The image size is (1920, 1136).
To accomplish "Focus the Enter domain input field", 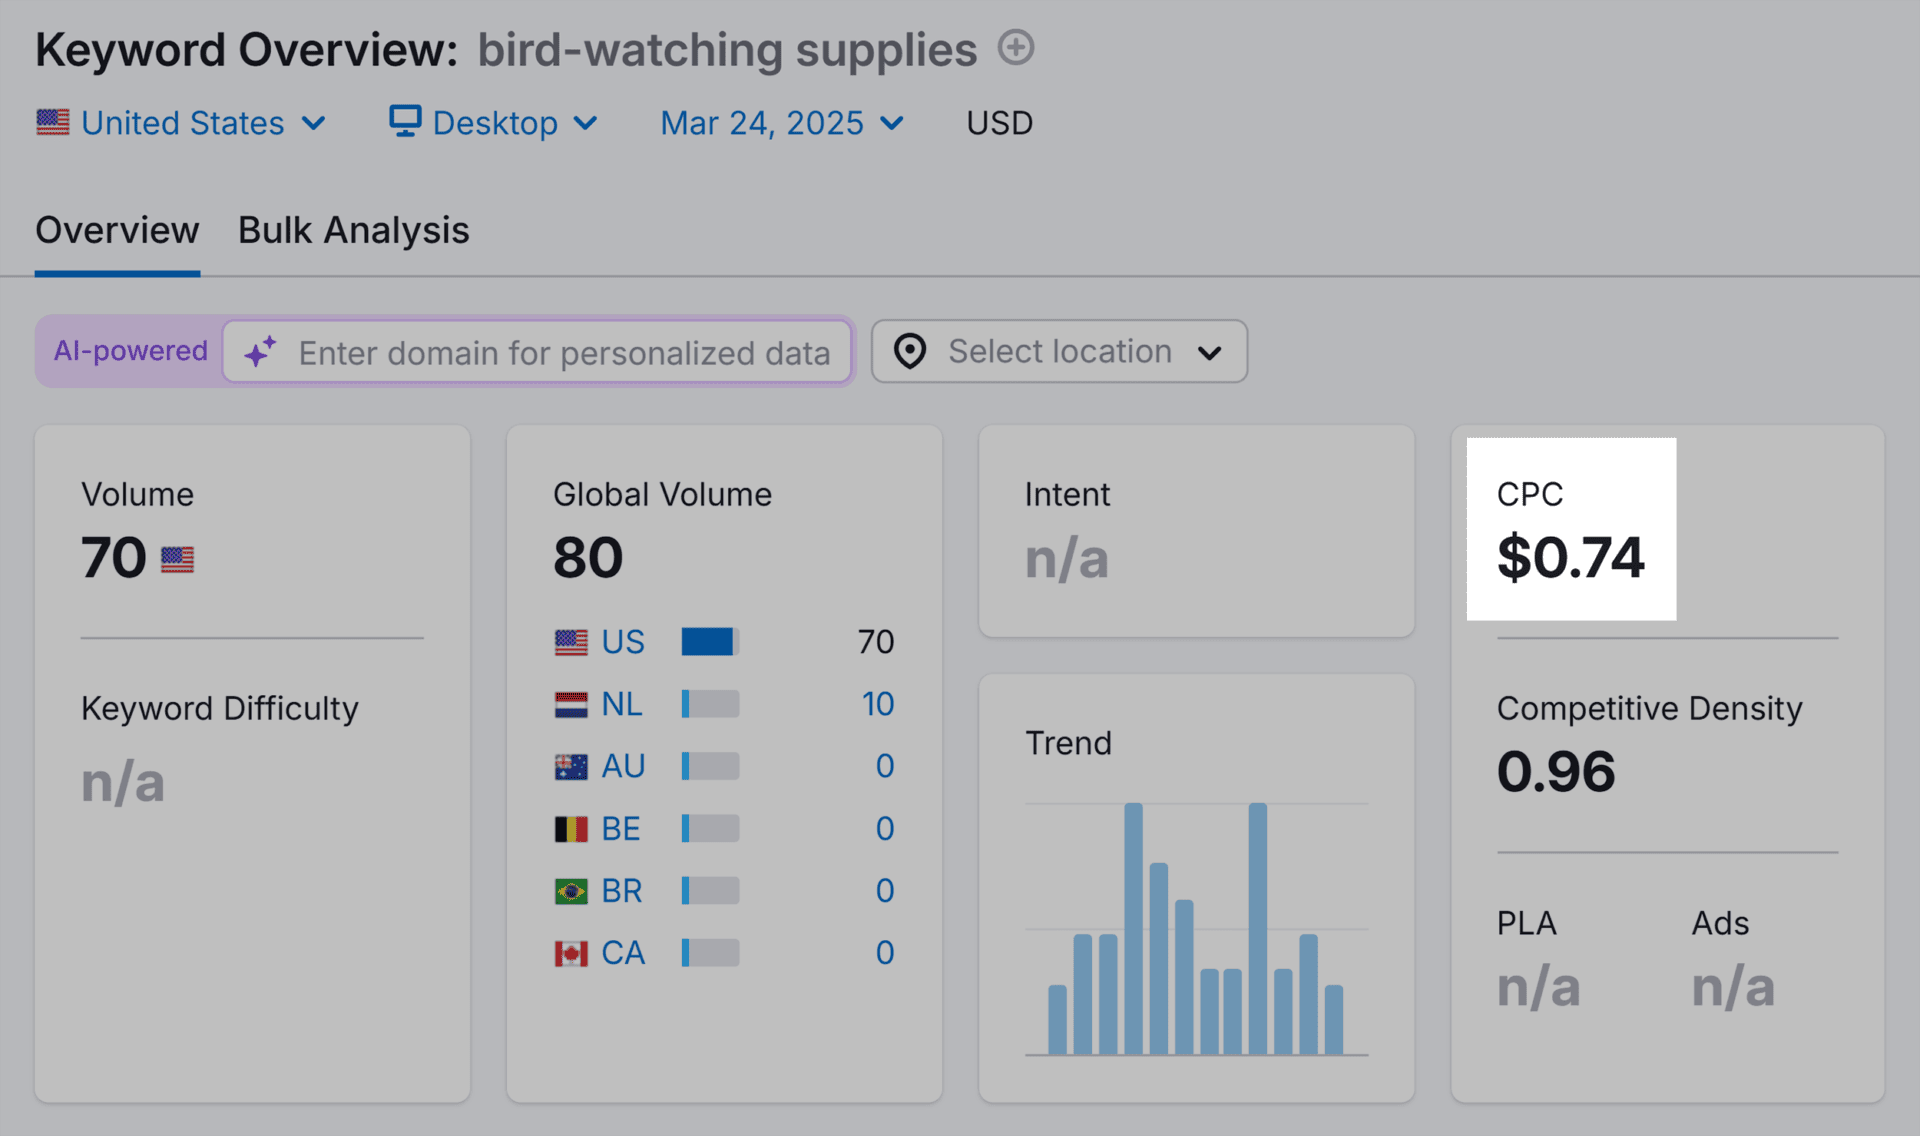I will (x=564, y=352).
